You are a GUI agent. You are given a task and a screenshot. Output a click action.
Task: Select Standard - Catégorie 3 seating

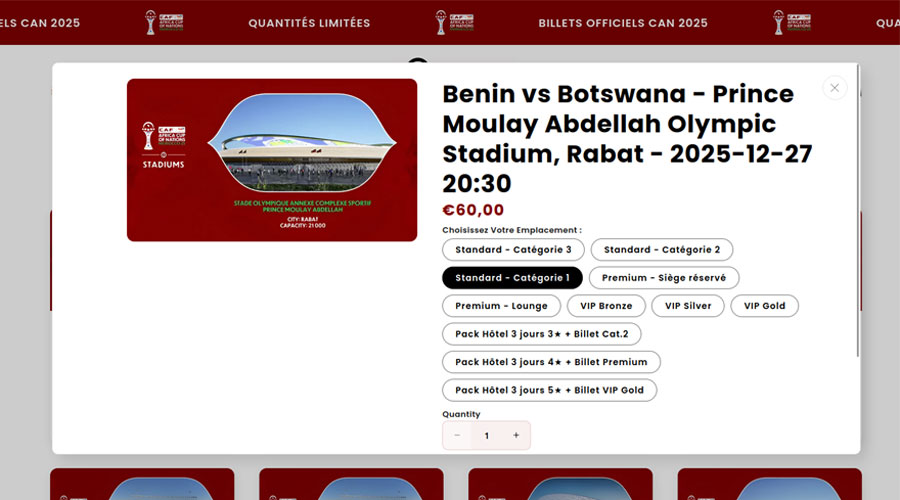click(513, 250)
